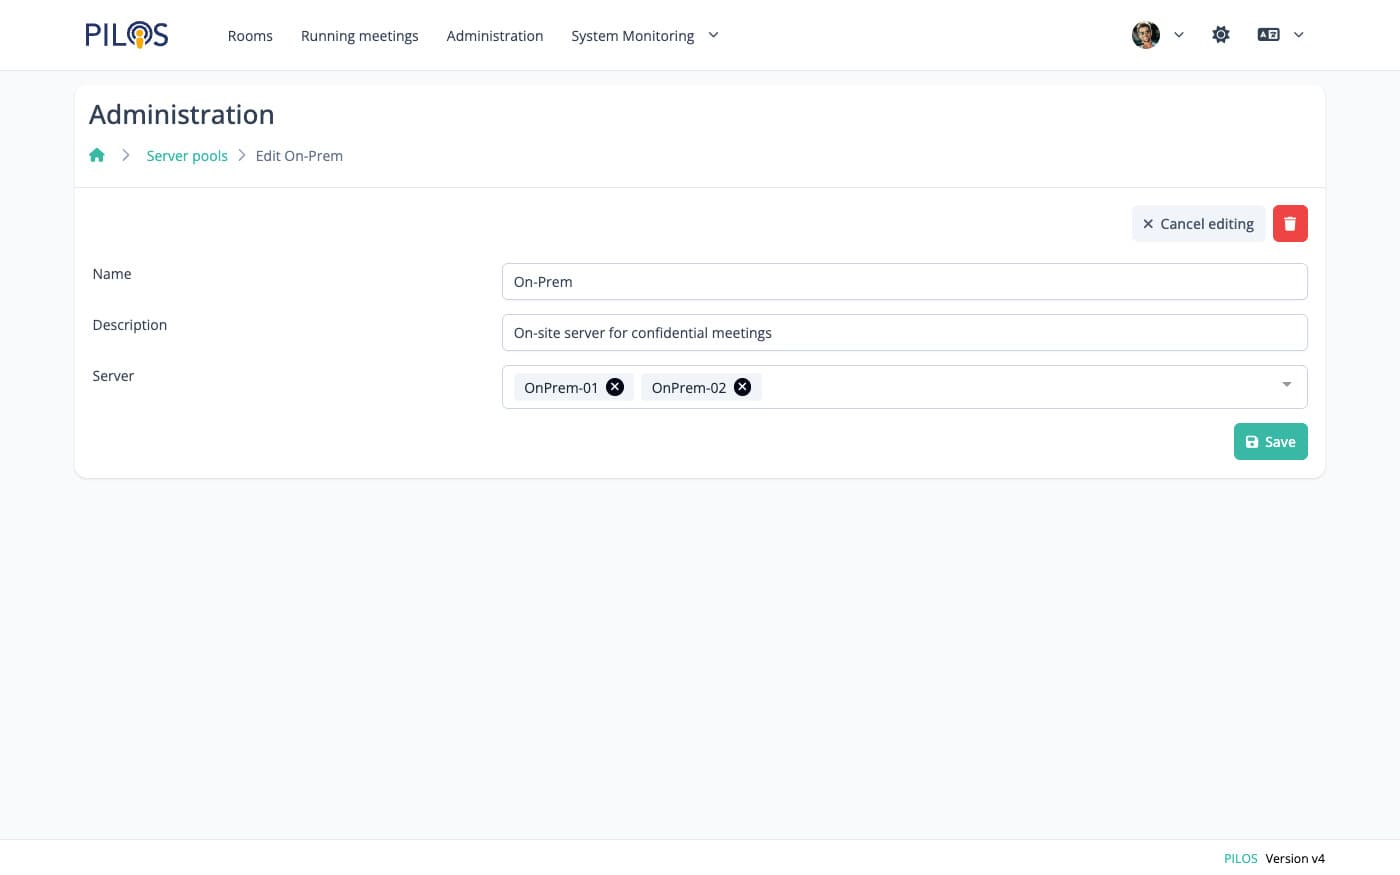Go to Running meetings
Viewport: 1400px width, 875px height.
pos(359,36)
